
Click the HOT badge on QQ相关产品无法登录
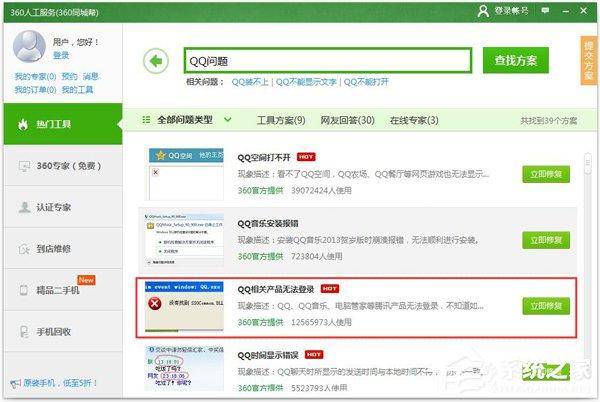point(329,289)
